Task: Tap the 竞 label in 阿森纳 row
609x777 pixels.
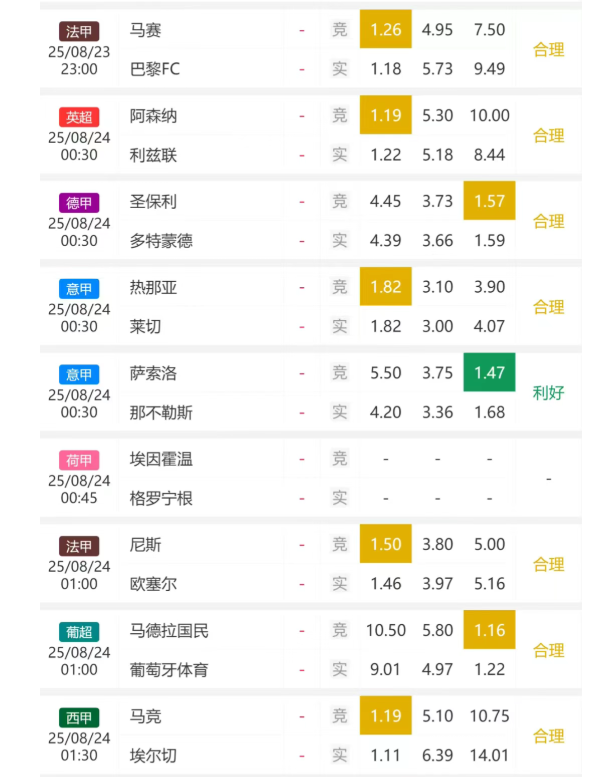Action: pyautogui.click(x=340, y=116)
